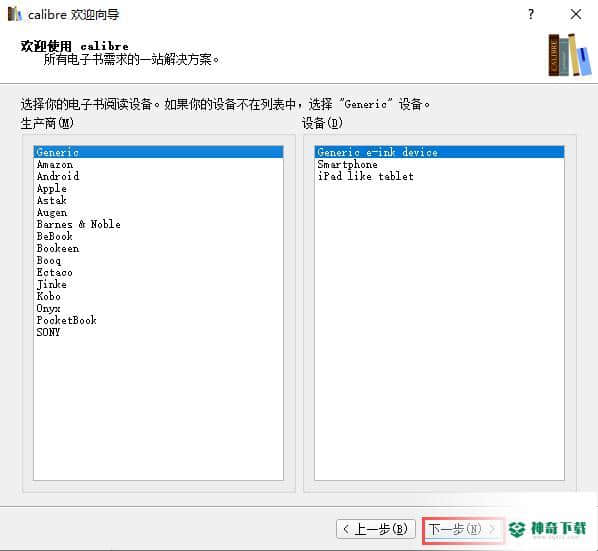This screenshot has height=551, width=598.
Task: Choose Booq as the manufacturer
Action: tap(158, 260)
